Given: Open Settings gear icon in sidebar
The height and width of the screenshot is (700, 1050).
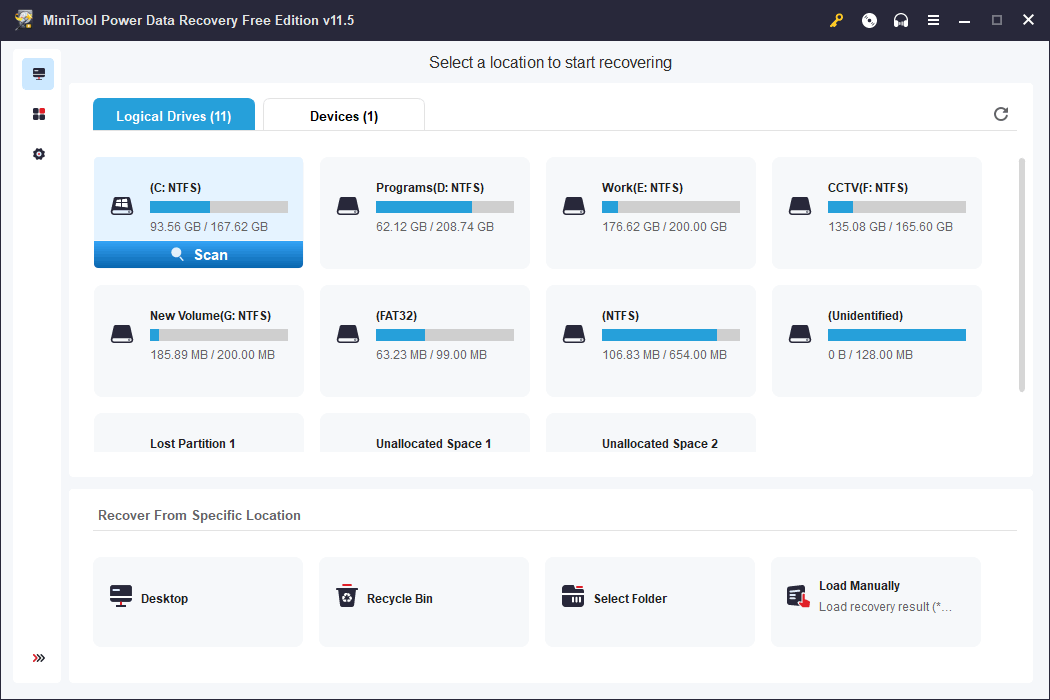Looking at the screenshot, I should tap(39, 154).
